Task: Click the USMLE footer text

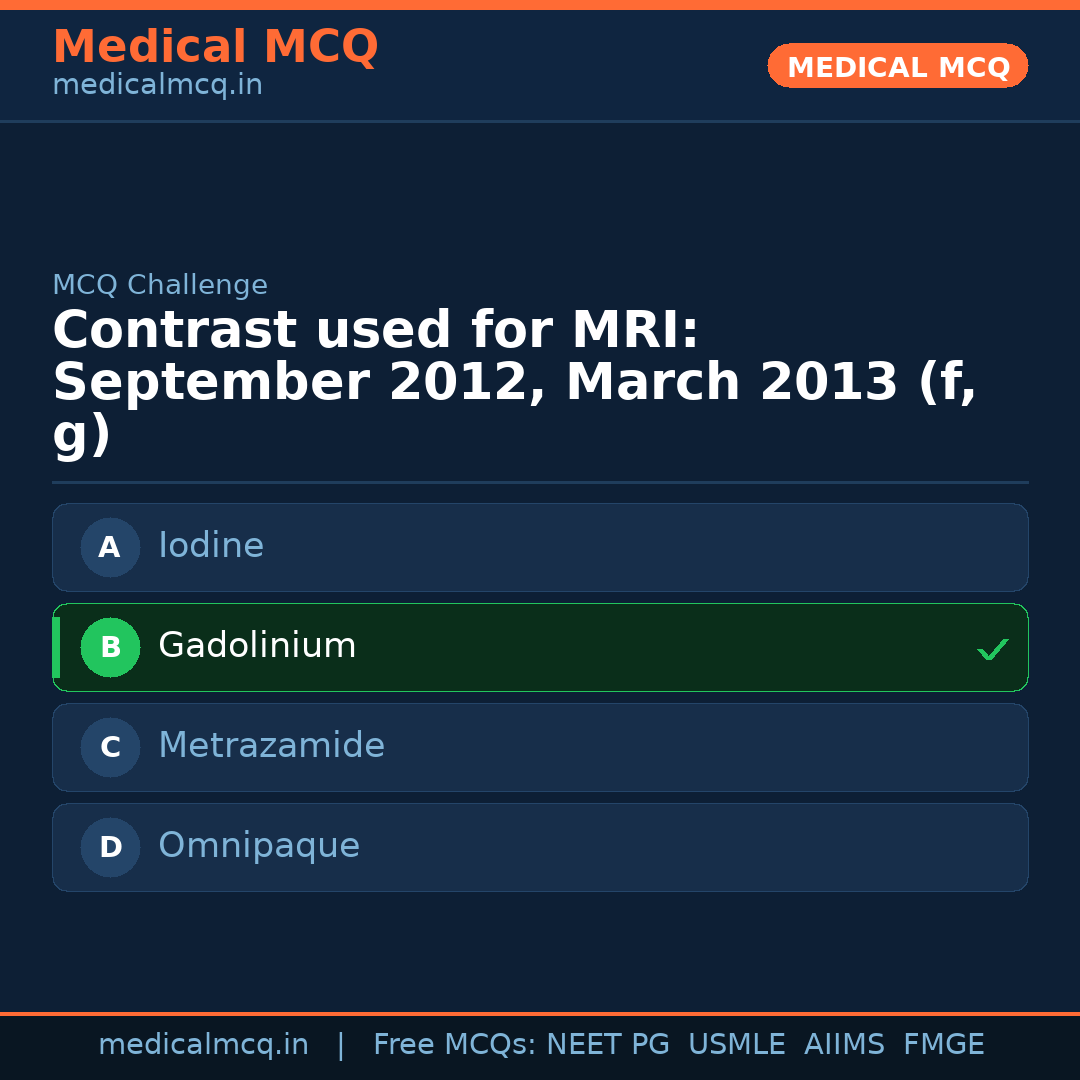Action: point(737,1044)
